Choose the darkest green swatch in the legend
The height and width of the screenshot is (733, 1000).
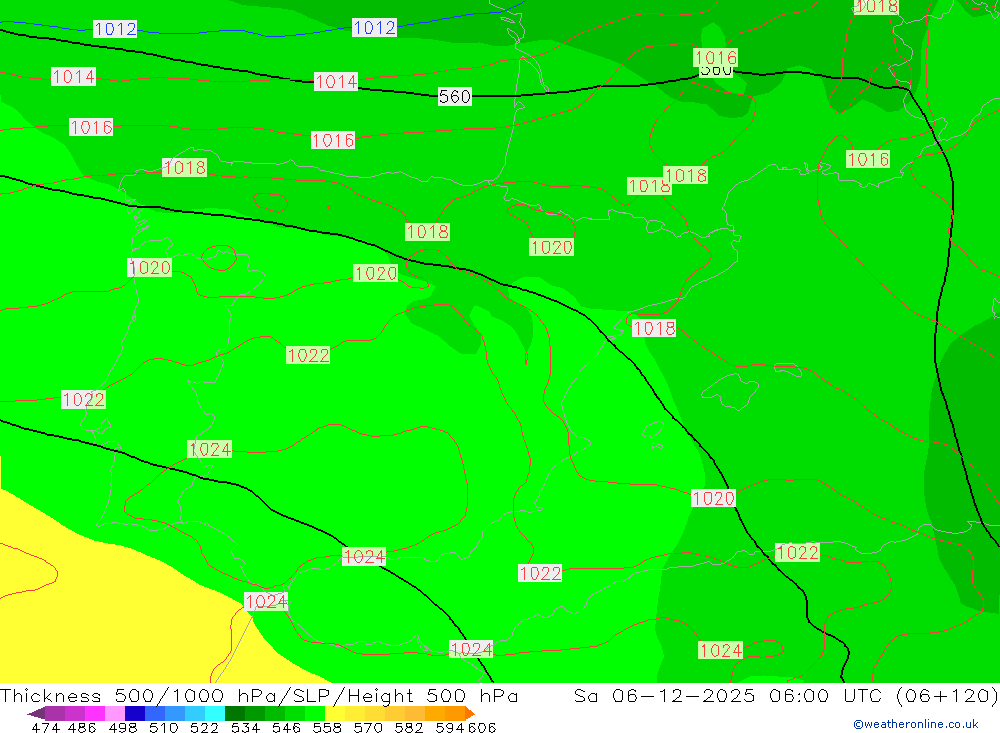tap(235, 714)
